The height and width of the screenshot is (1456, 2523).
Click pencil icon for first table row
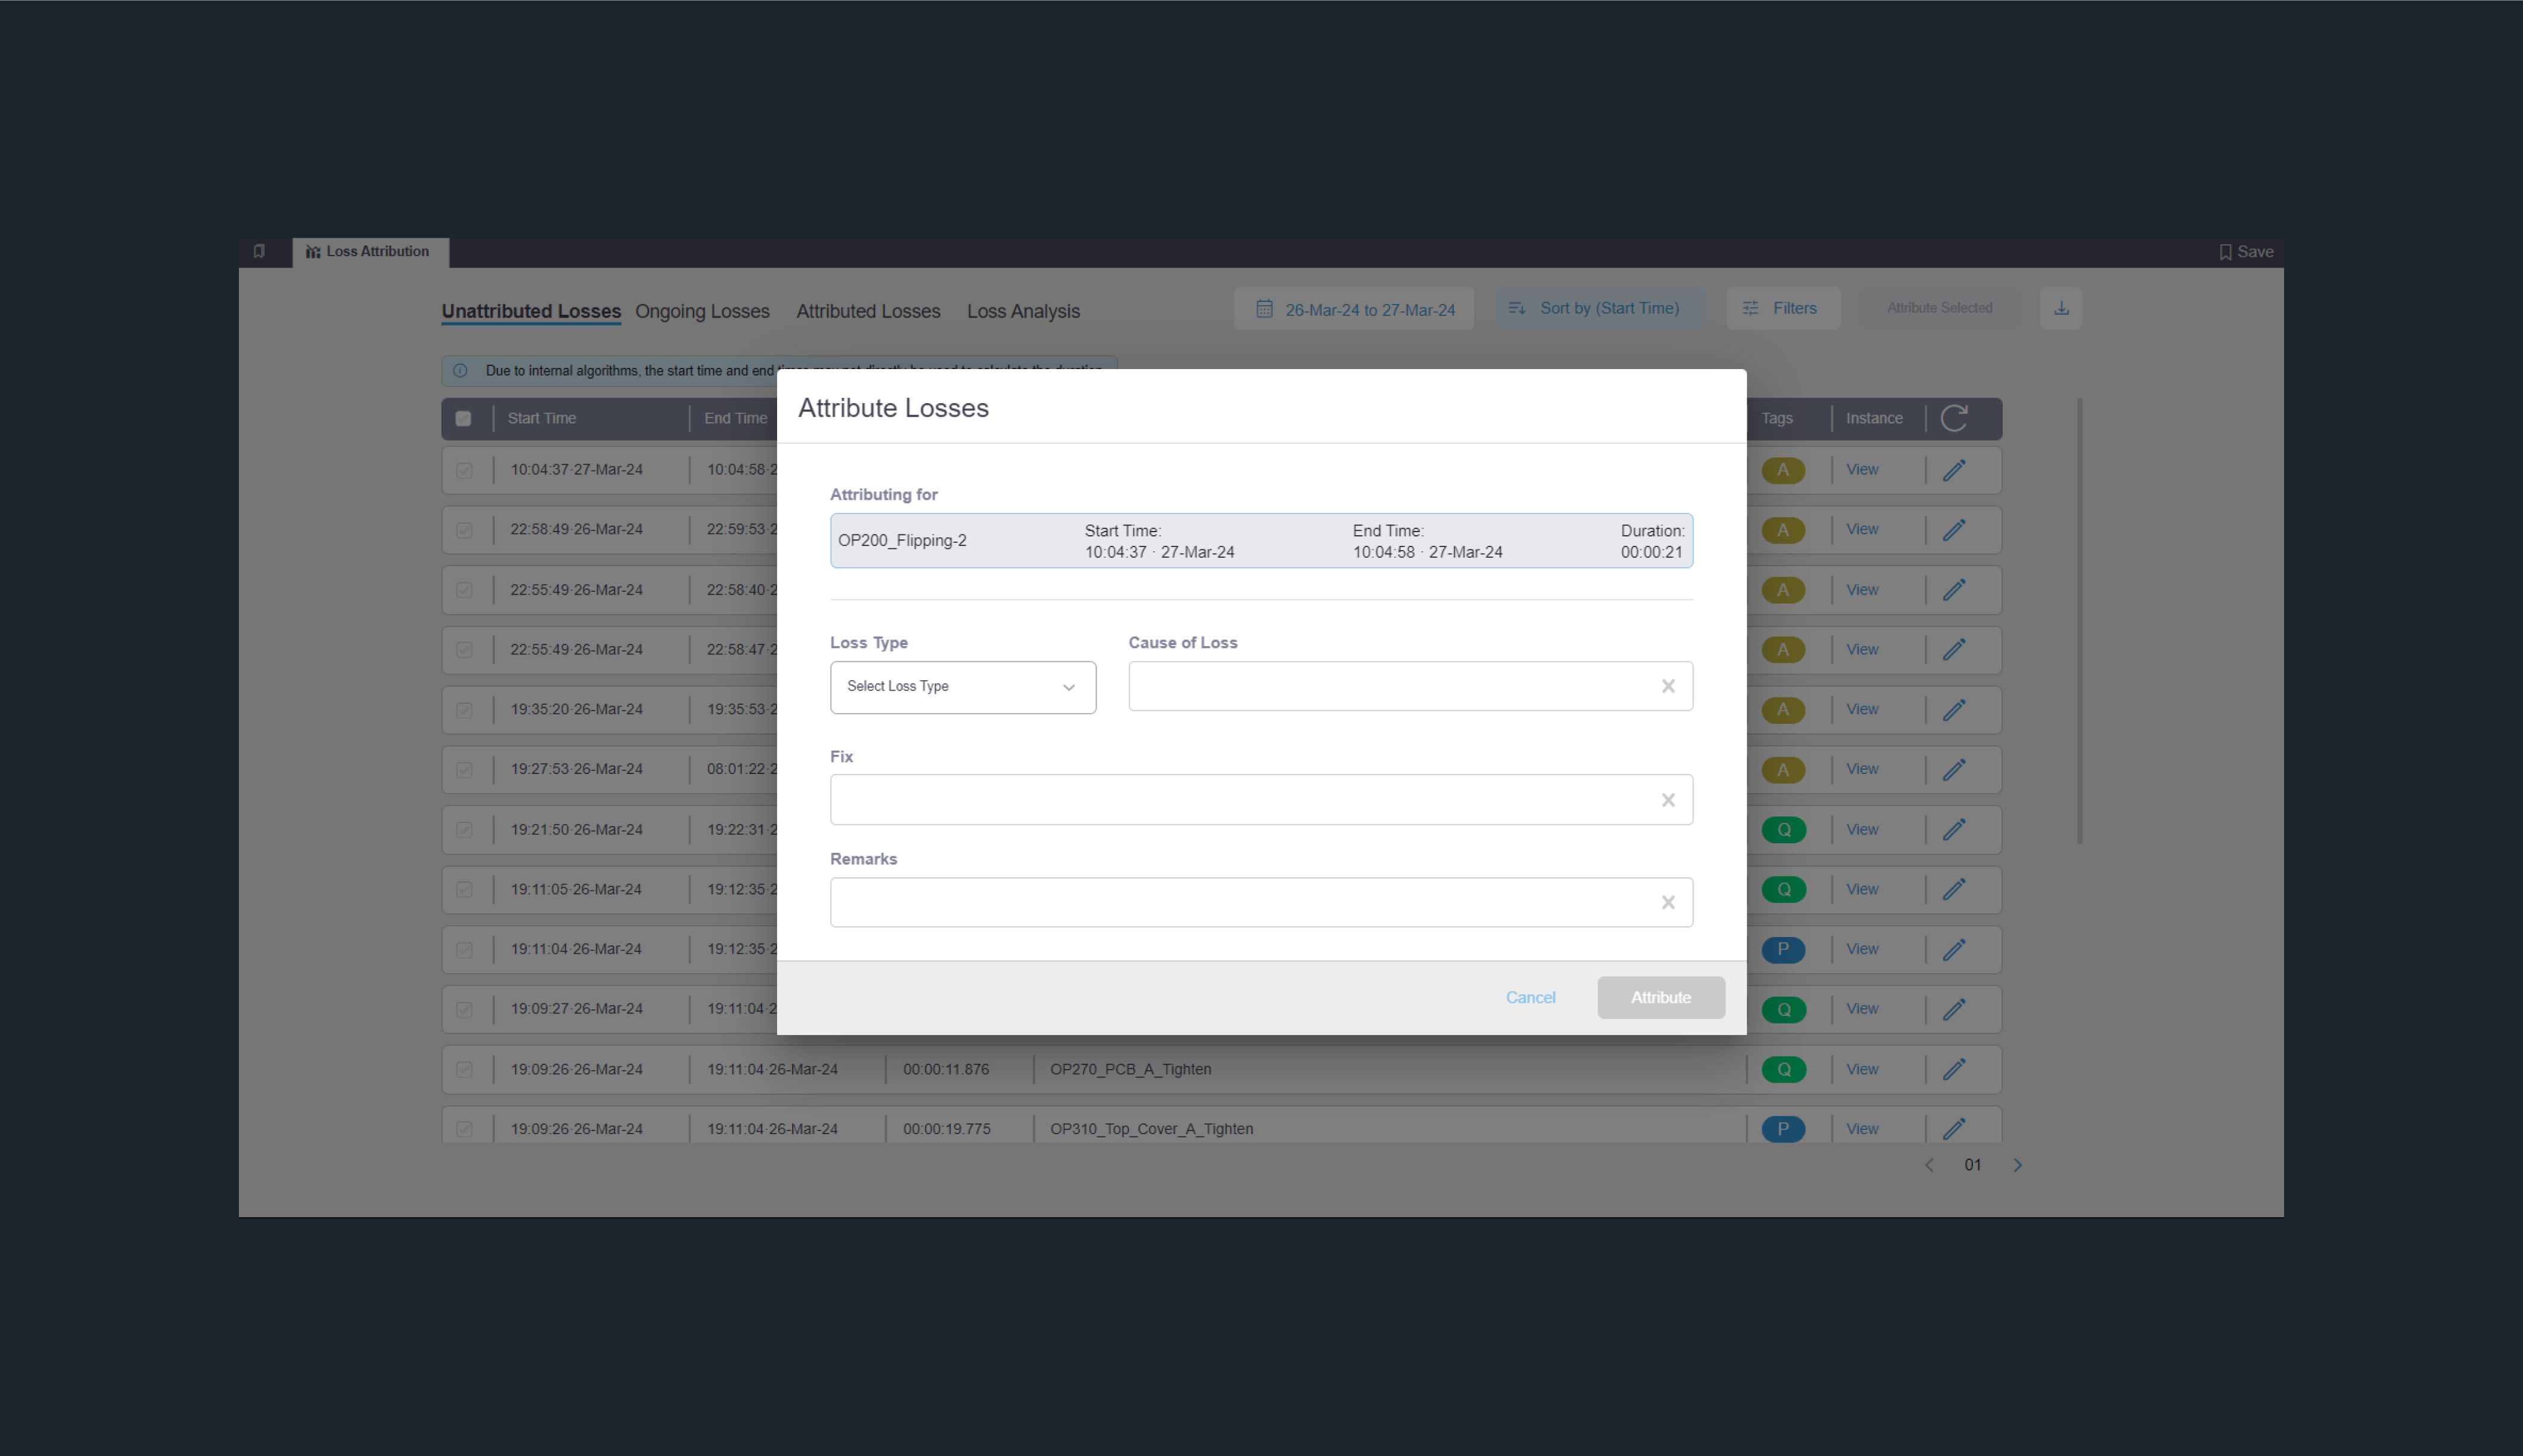1954,470
